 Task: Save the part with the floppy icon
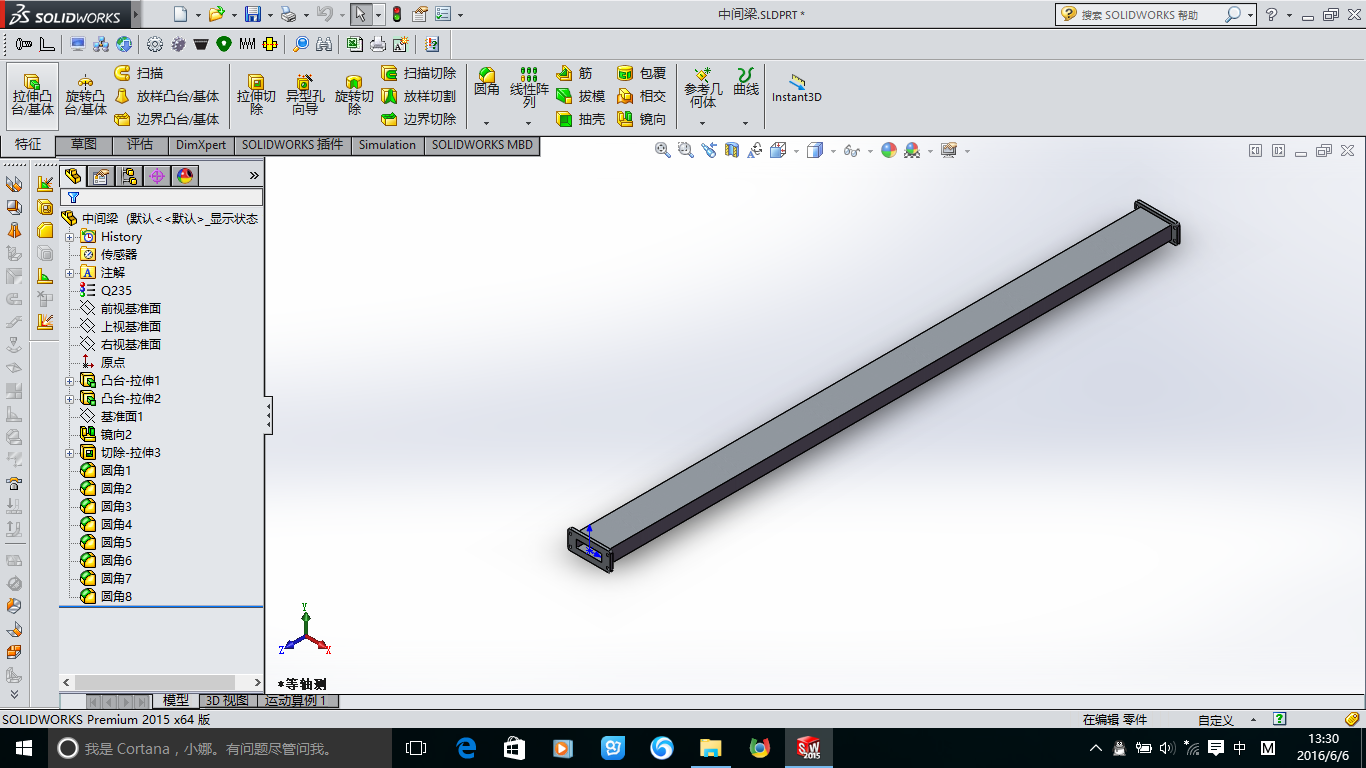pyautogui.click(x=253, y=14)
